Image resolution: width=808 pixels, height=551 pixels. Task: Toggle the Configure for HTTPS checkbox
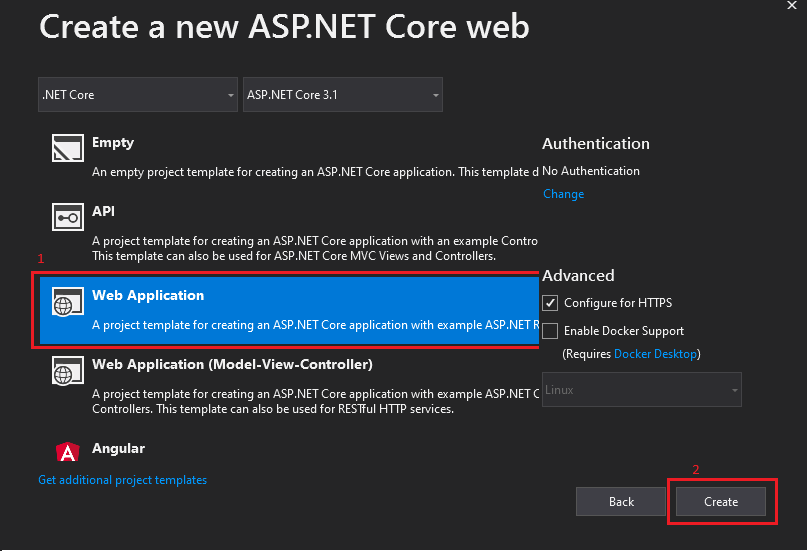click(550, 303)
